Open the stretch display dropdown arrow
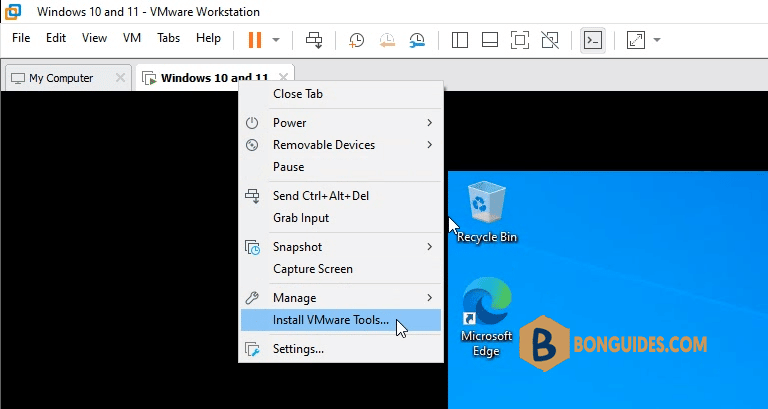 (x=657, y=40)
